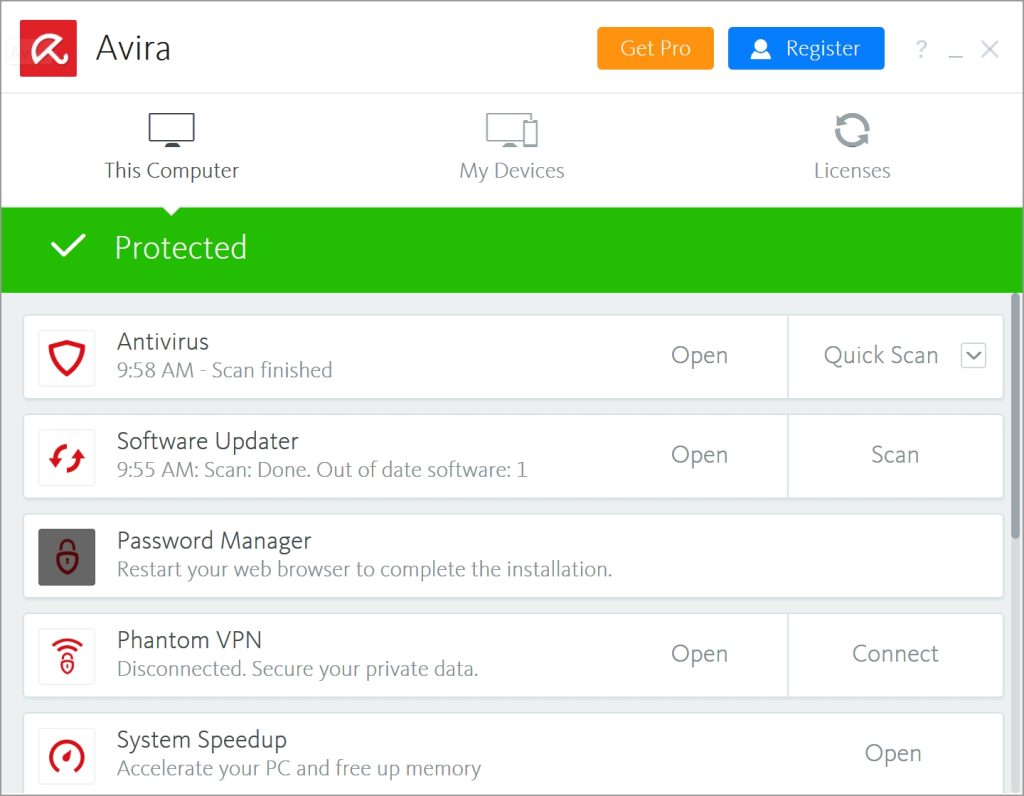Switch to the Licenses tab
The image size is (1024, 796).
(851, 145)
